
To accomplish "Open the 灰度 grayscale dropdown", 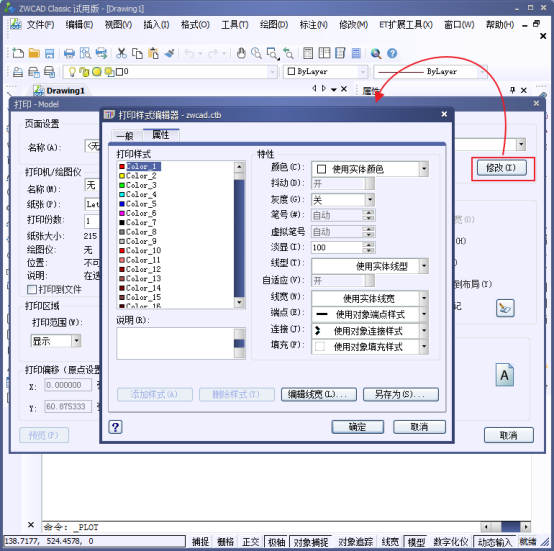I will click(x=370, y=200).
